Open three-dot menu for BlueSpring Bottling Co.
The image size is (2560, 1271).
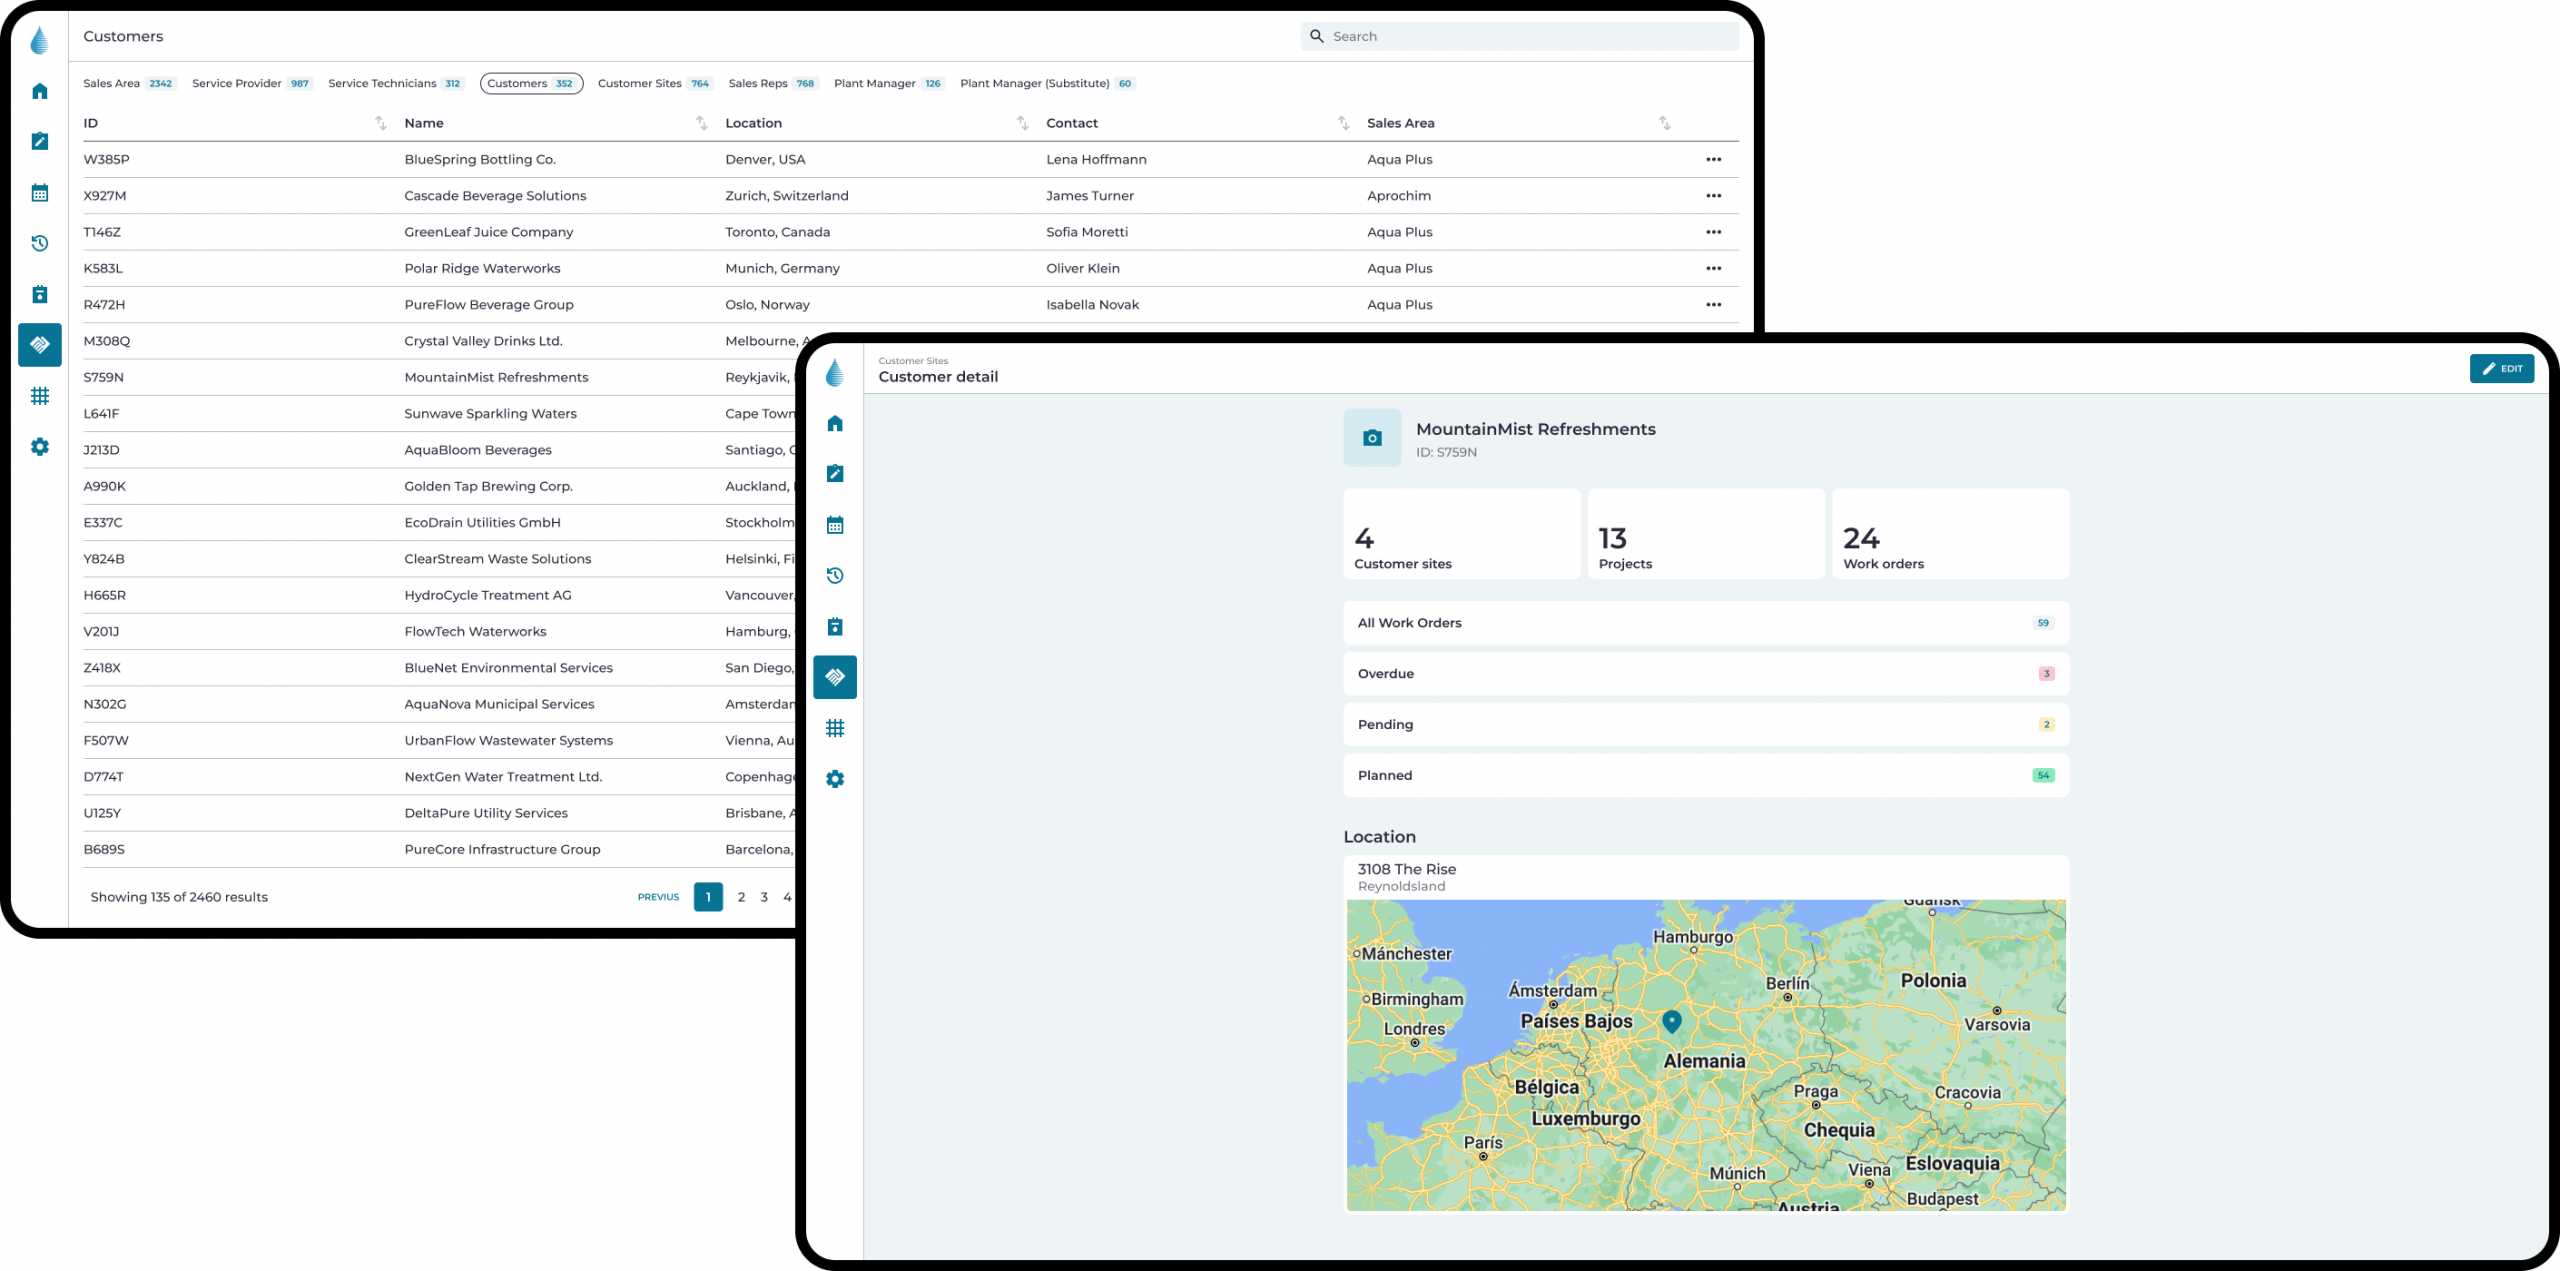point(1713,159)
